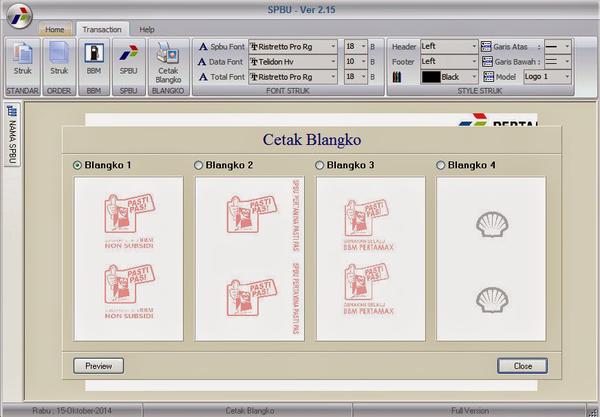Click the Blangko 3 BBM Pertamax thumbnail

tap(370, 259)
